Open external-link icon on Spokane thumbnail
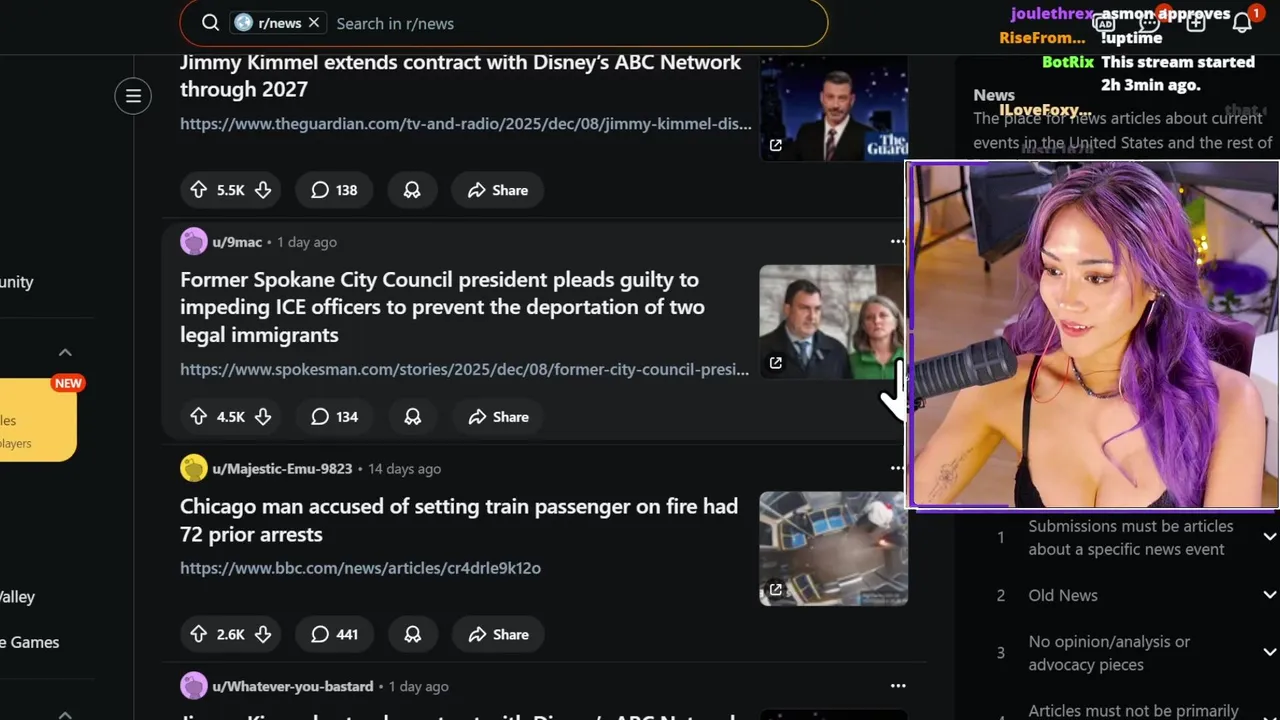 775,363
